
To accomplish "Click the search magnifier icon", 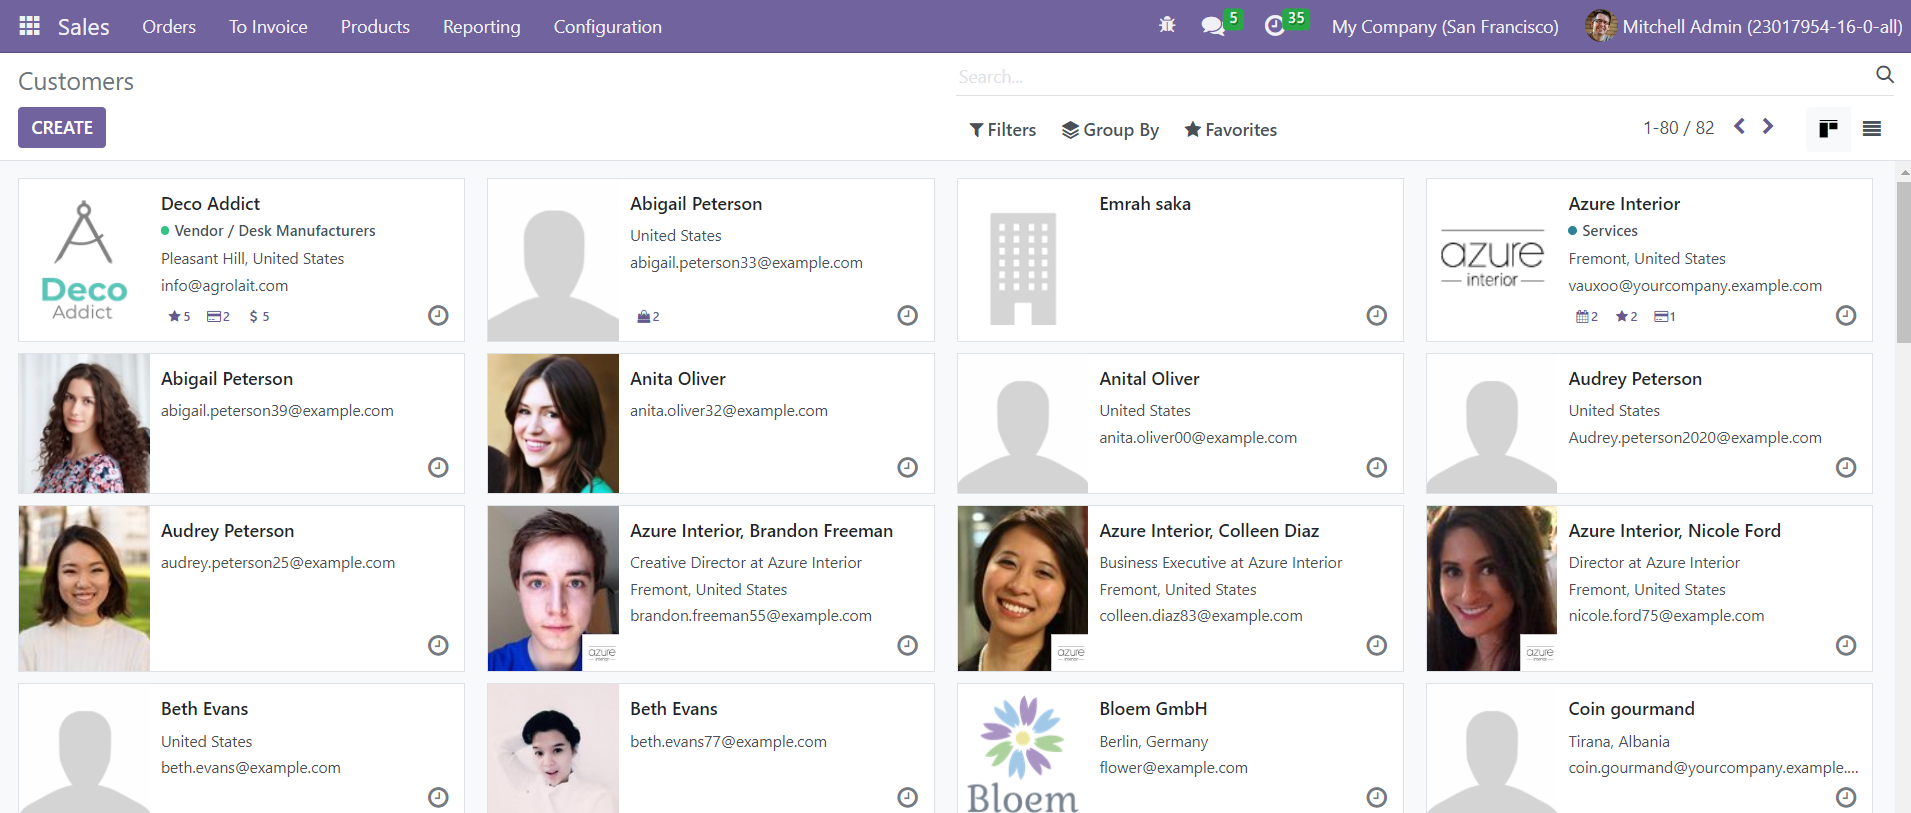I will (1885, 74).
